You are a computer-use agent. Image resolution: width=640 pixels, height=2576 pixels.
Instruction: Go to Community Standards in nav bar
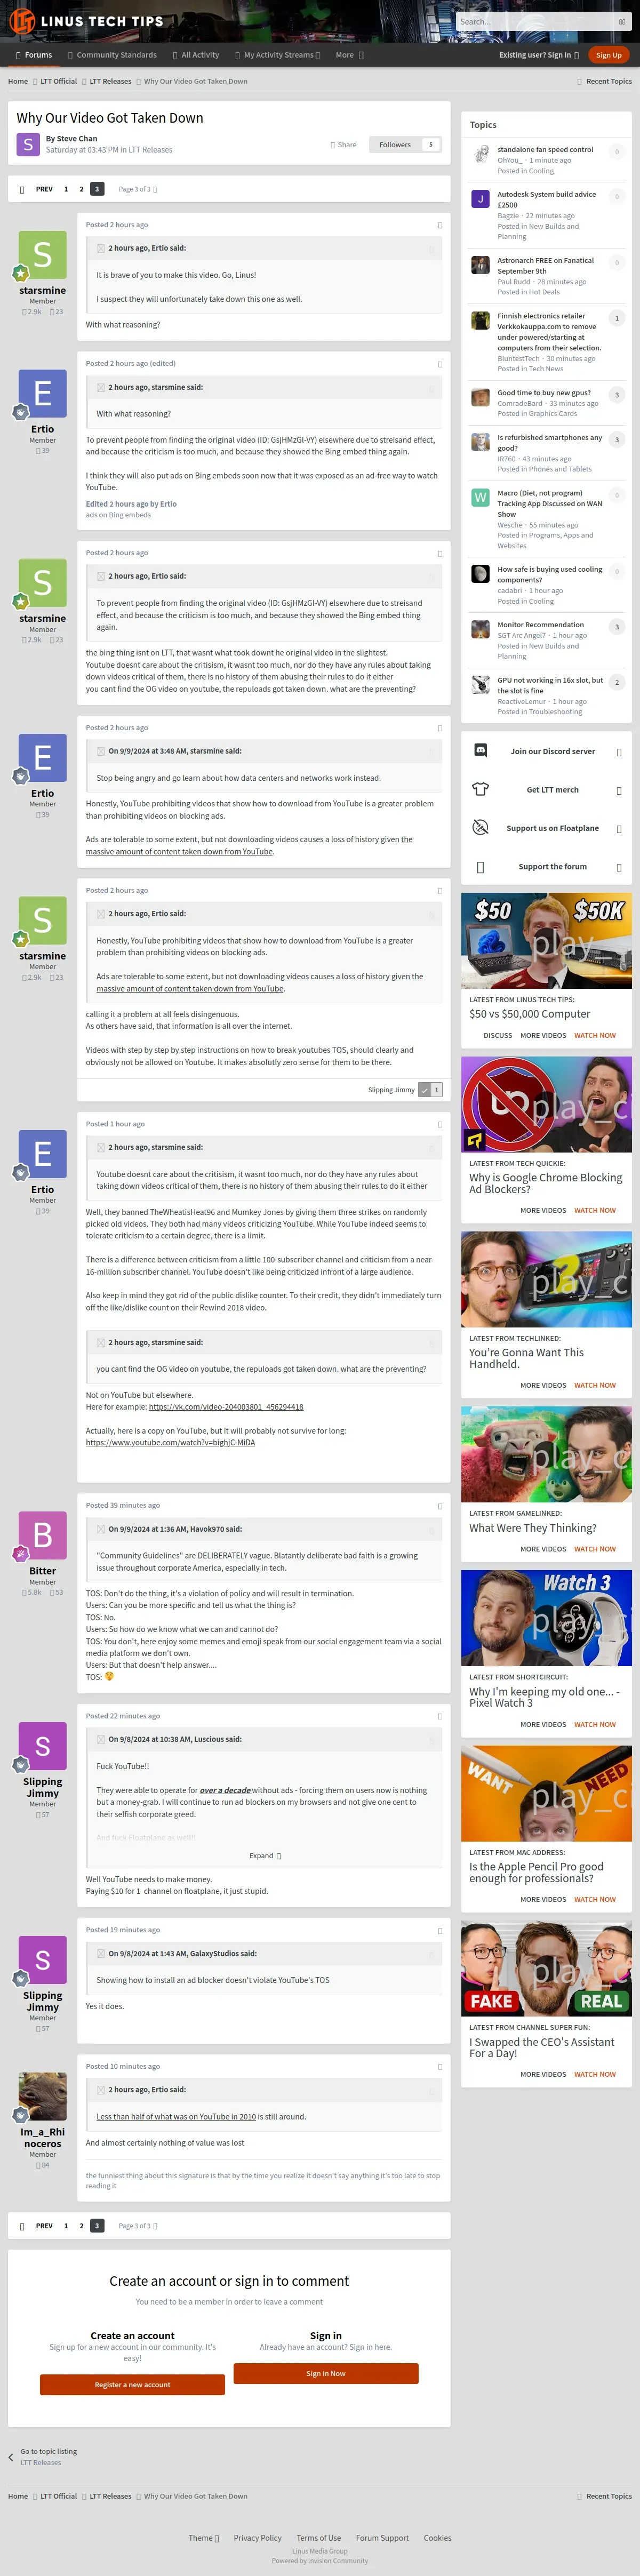(x=112, y=55)
